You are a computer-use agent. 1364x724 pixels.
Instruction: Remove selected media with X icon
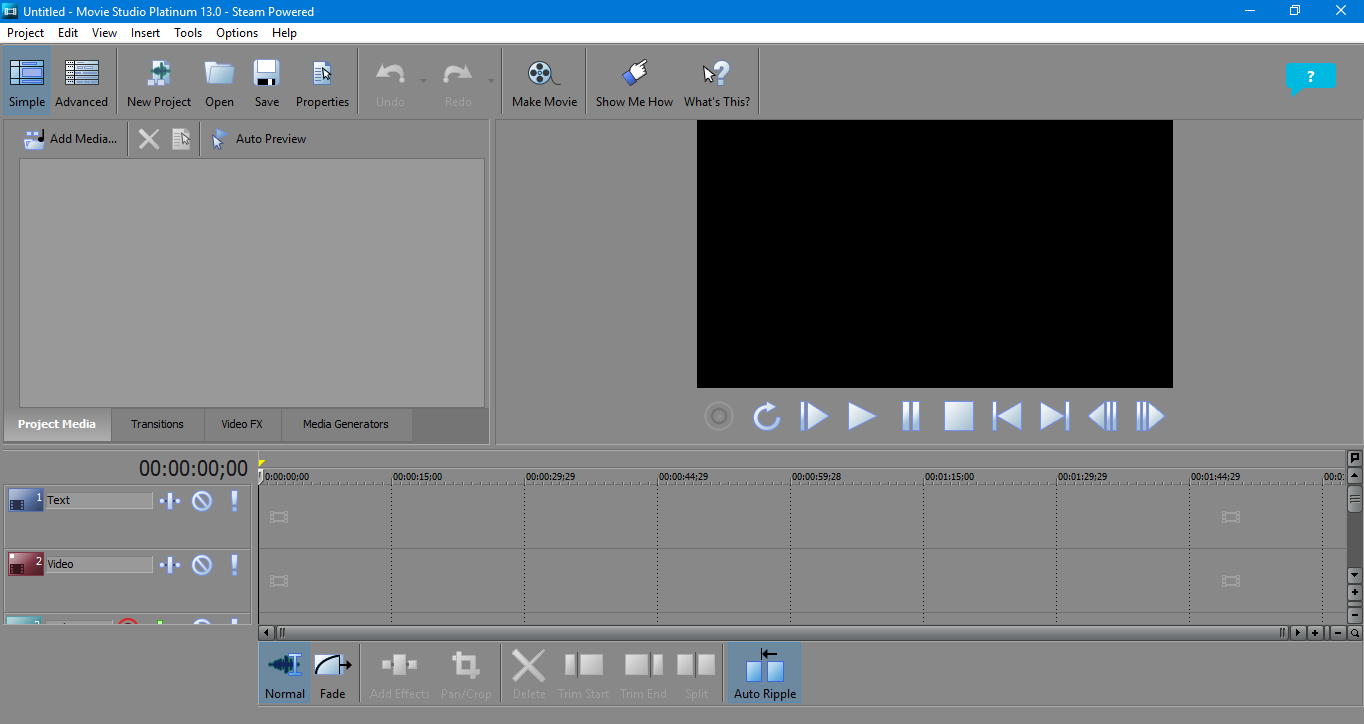(x=149, y=139)
